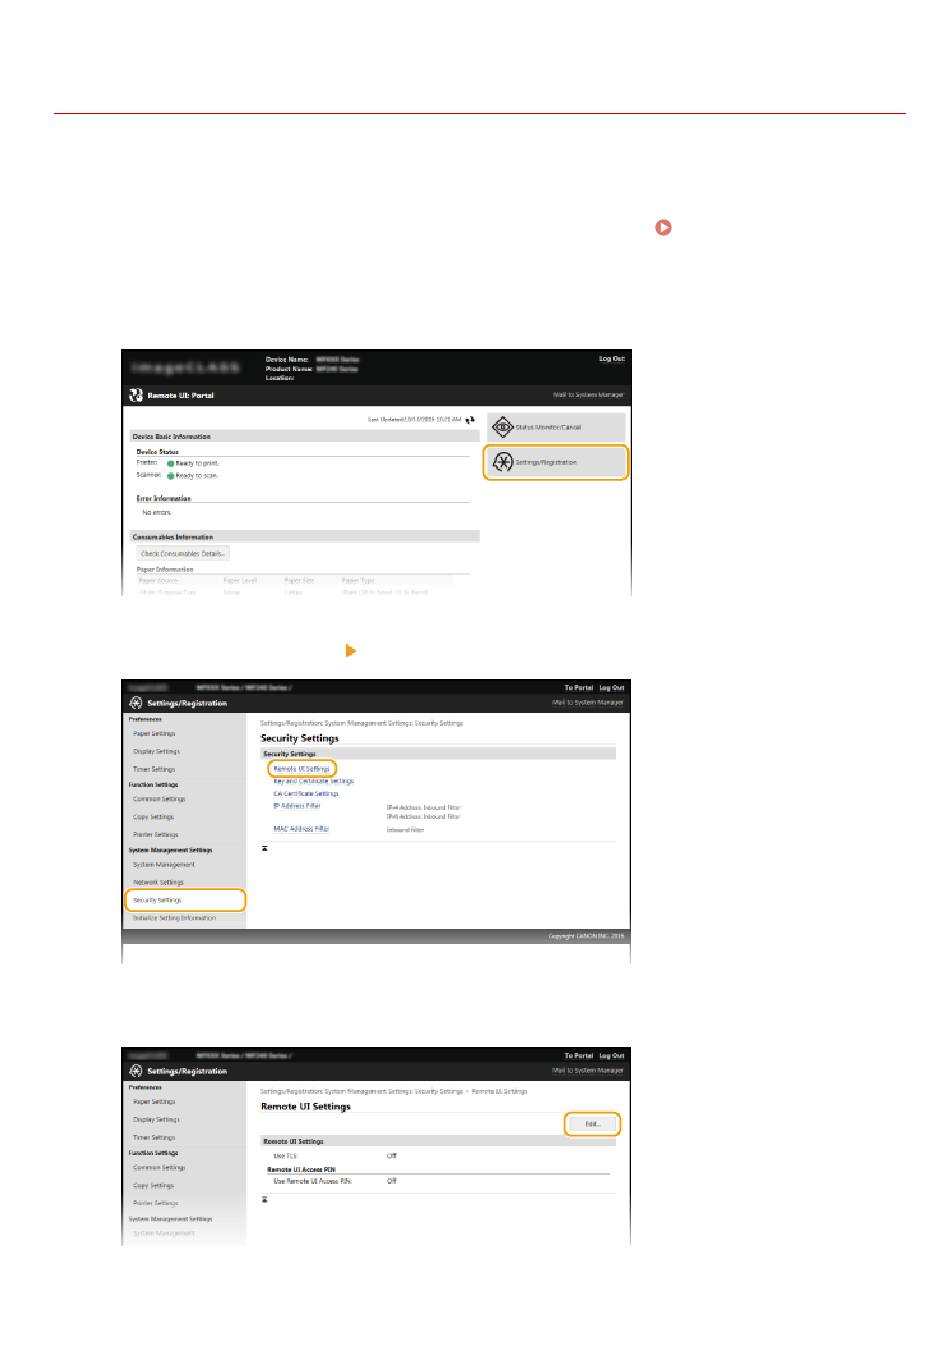Select Printer Settings in Security Settings page menu
The image size is (950, 1369).
156,835
